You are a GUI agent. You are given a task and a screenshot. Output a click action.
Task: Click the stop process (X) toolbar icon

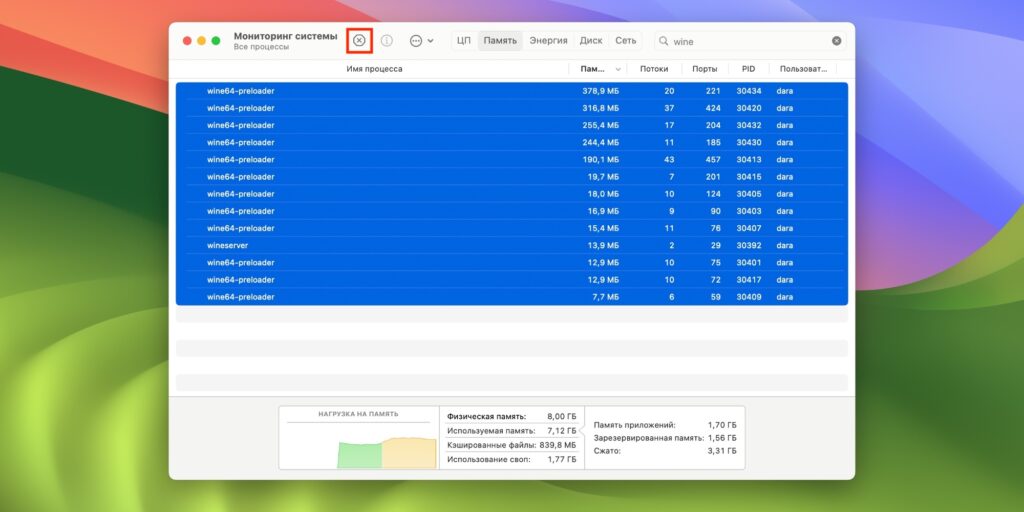click(359, 40)
